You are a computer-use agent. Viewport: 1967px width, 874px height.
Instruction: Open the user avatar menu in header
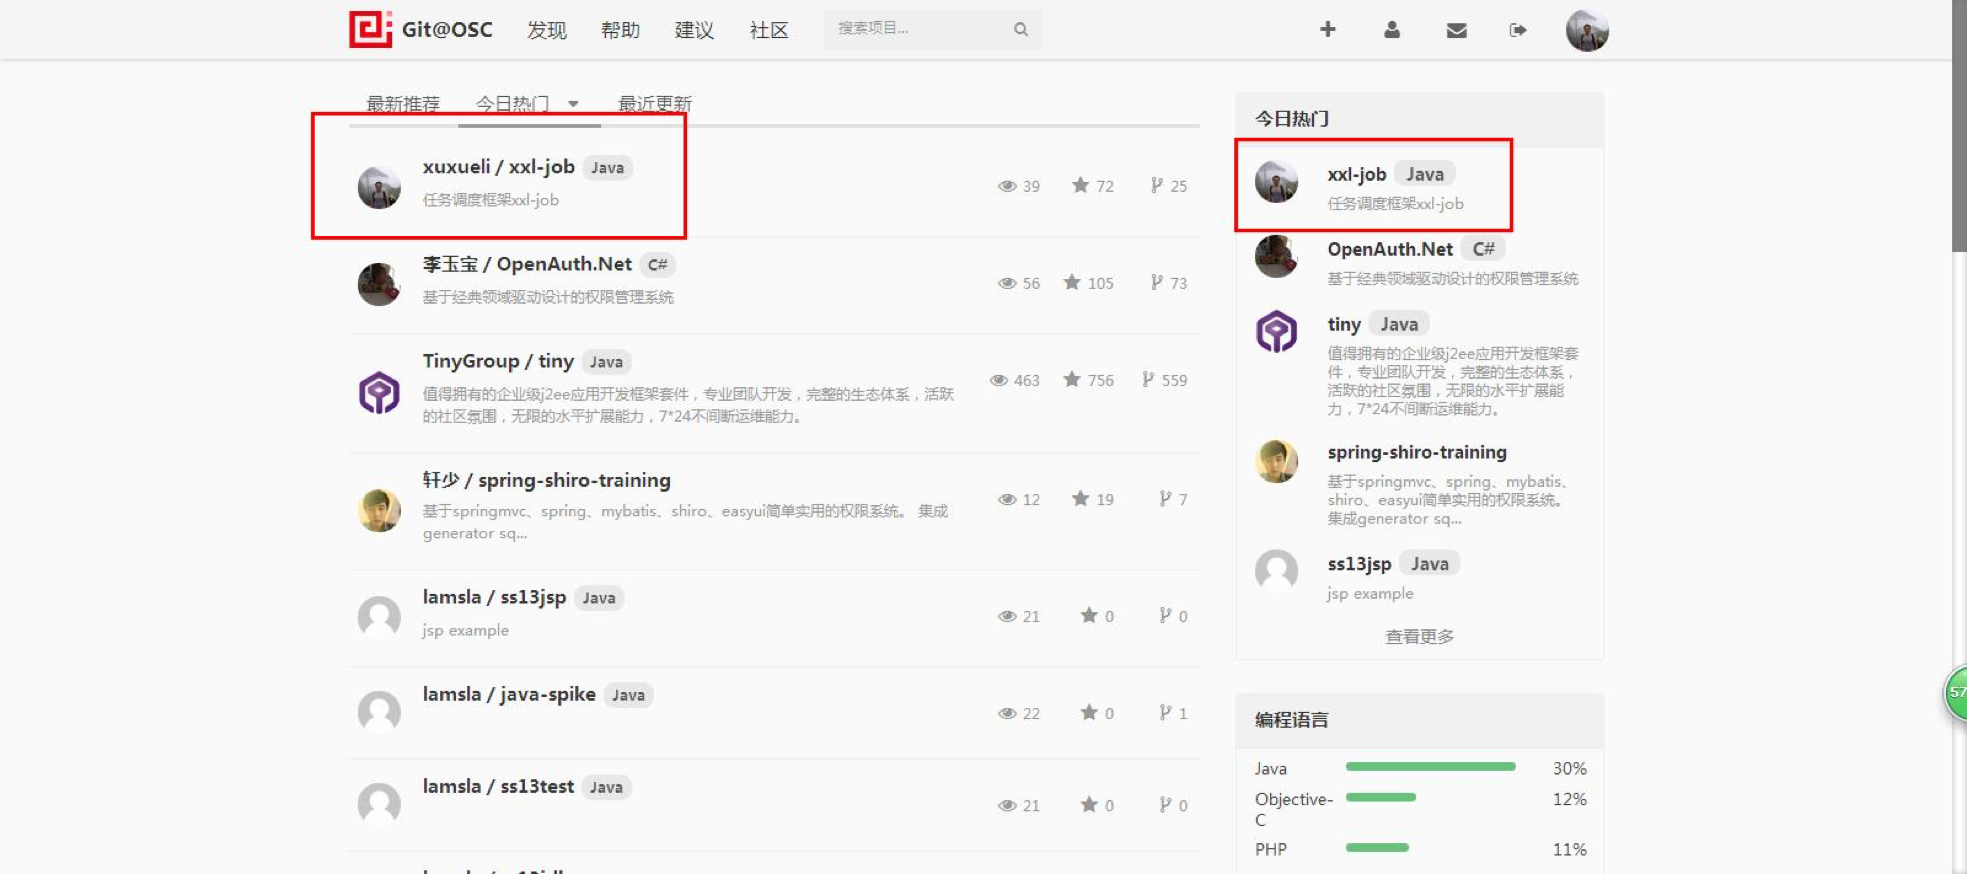pos(1586,30)
